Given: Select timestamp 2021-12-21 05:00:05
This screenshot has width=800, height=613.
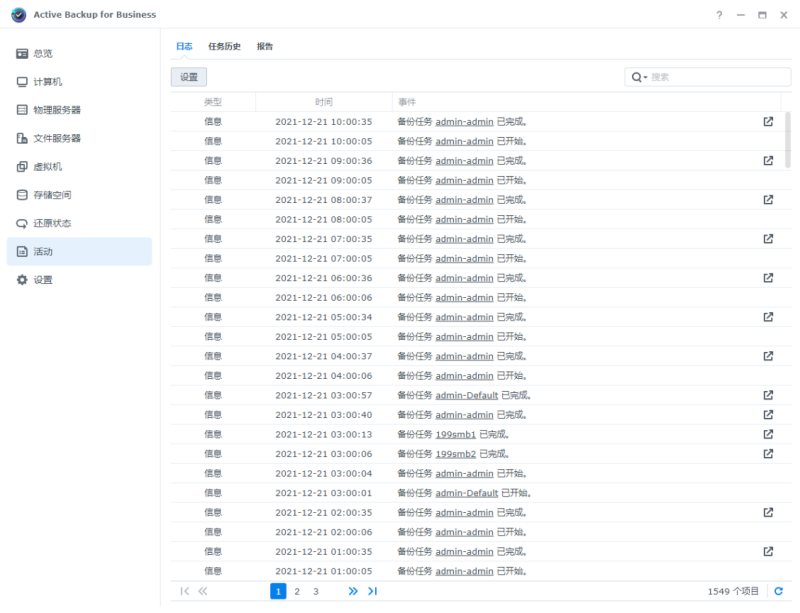Looking at the screenshot, I should pyautogui.click(x=323, y=336).
